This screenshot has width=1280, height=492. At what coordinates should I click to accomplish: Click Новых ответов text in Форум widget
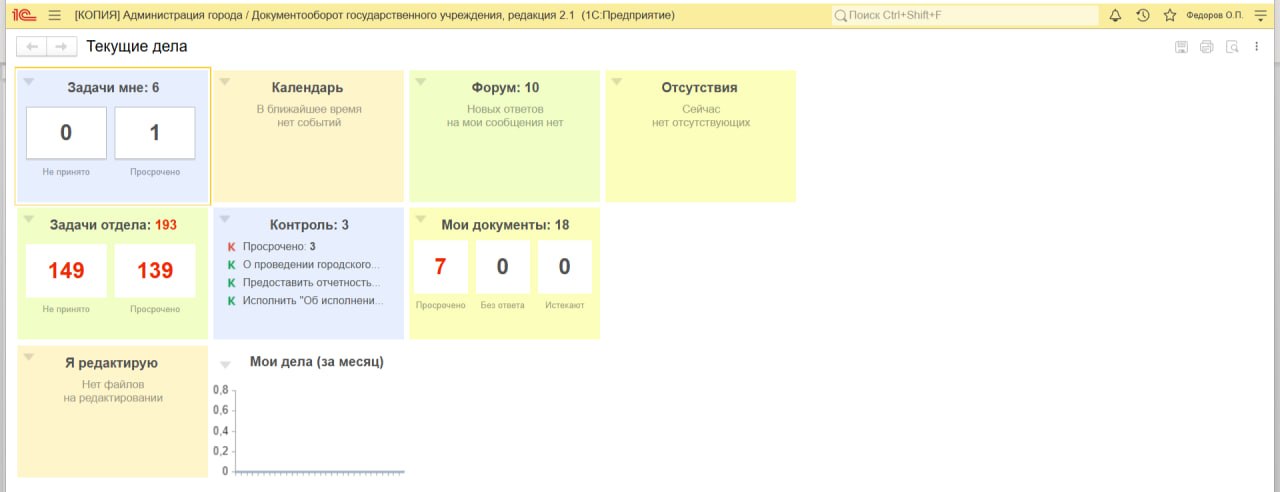pos(505,109)
